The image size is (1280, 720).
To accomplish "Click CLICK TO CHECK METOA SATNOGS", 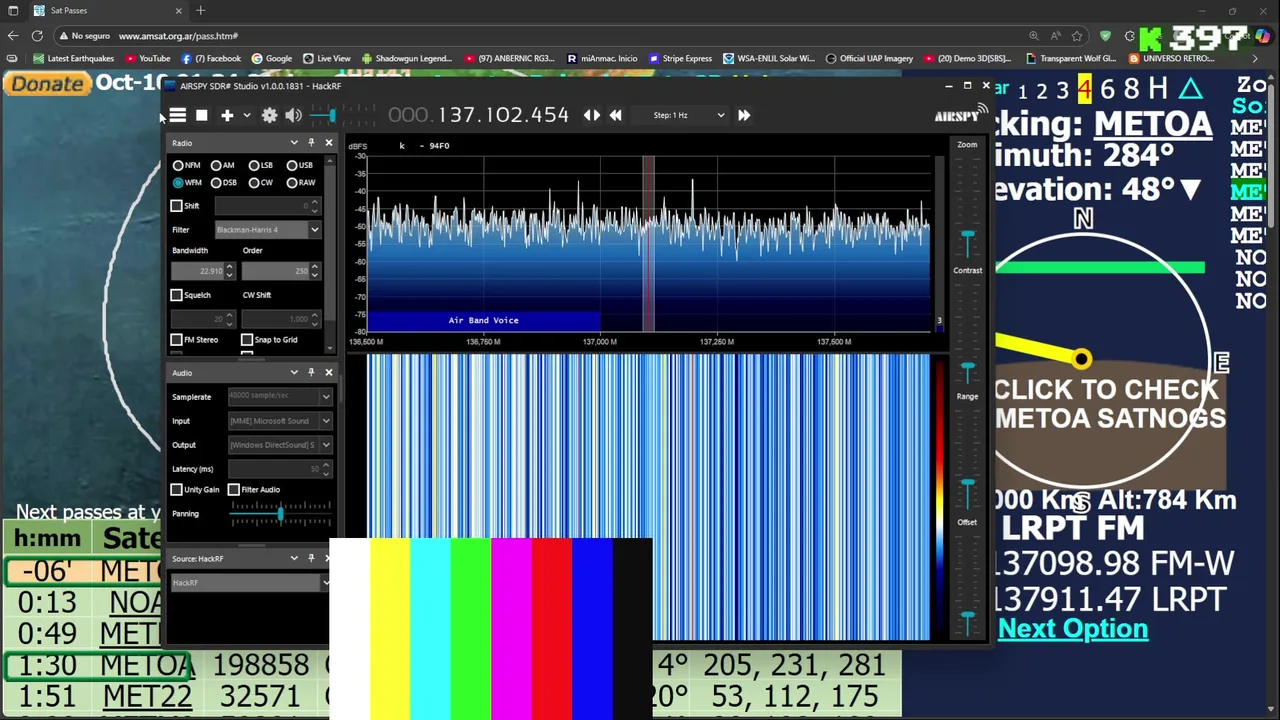I will point(1110,404).
